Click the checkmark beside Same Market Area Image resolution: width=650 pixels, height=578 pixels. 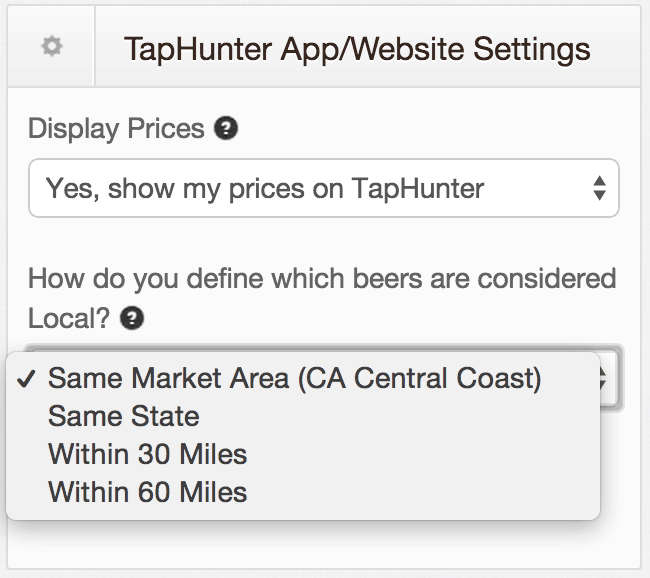click(x=26, y=378)
